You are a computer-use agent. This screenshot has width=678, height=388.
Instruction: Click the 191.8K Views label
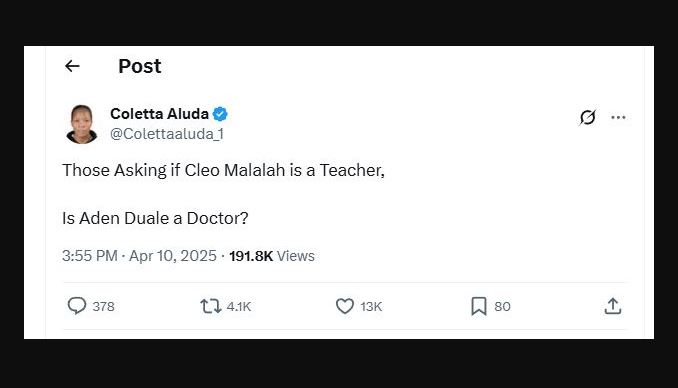(x=272, y=256)
